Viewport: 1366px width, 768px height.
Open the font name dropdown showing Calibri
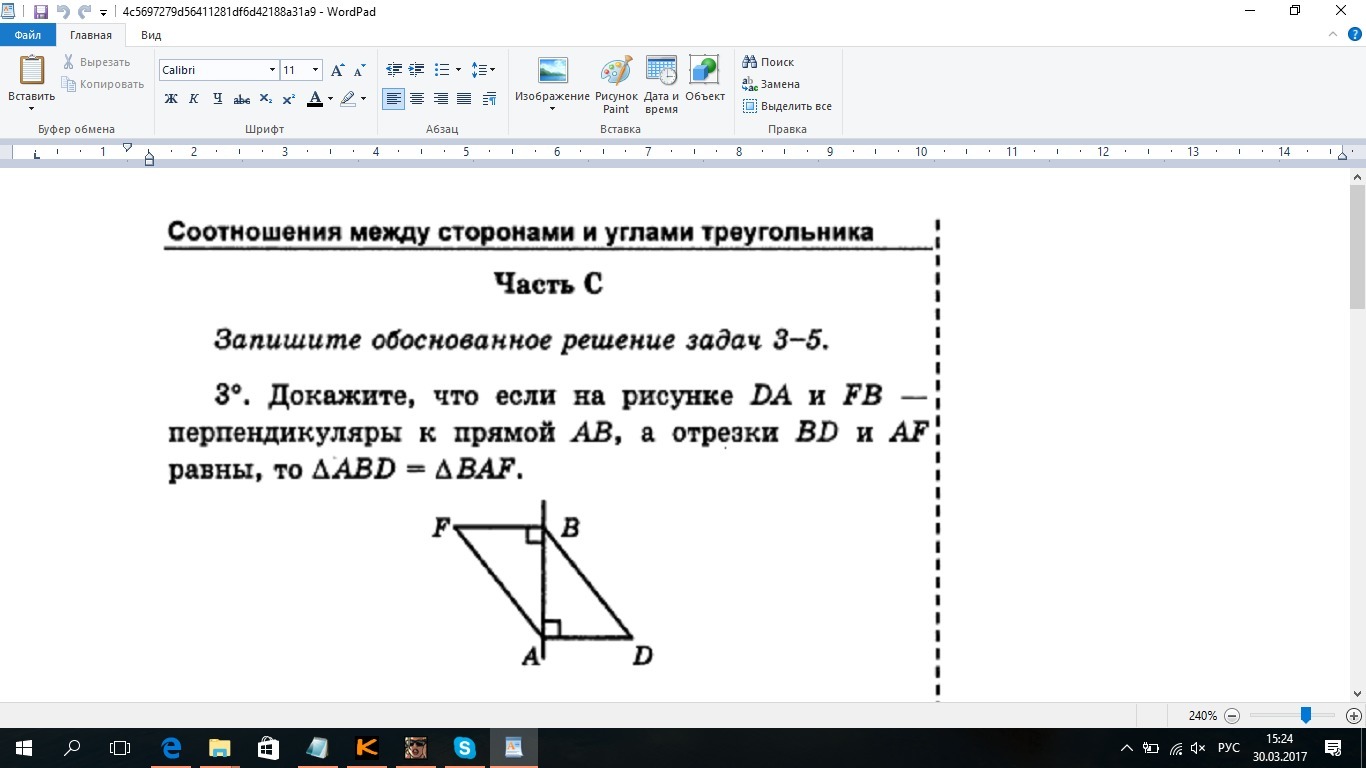point(270,70)
